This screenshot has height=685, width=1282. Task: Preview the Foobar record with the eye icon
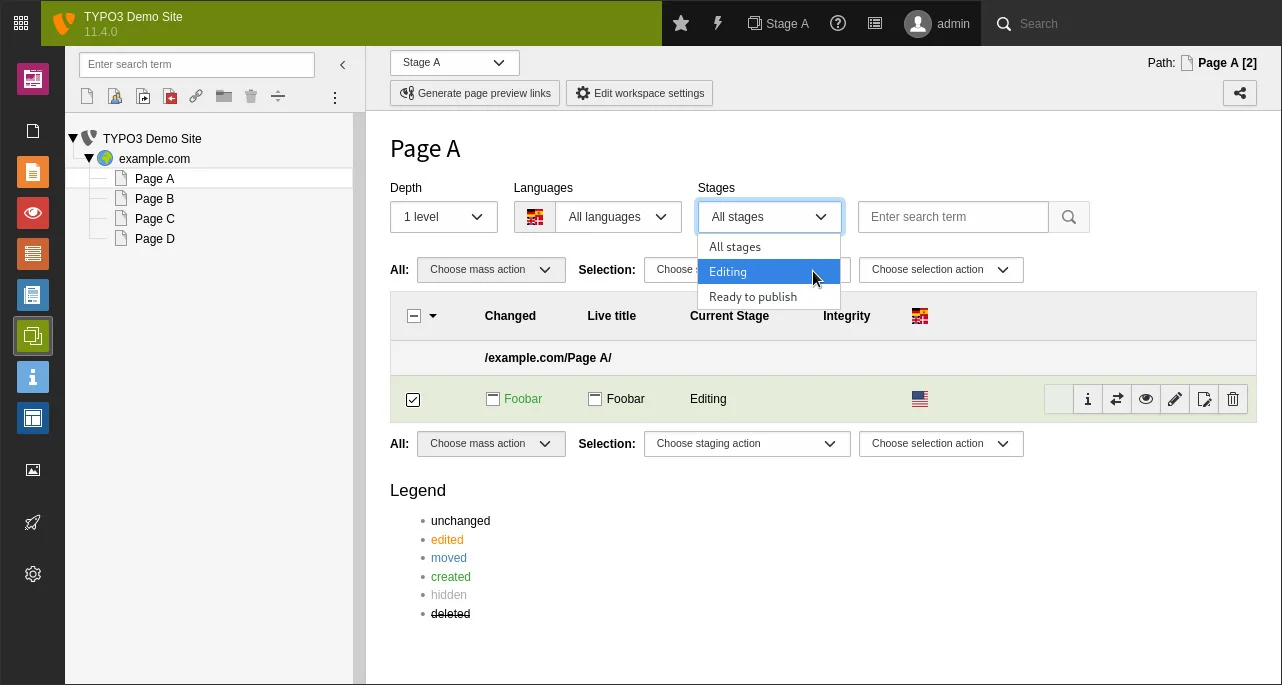1146,399
